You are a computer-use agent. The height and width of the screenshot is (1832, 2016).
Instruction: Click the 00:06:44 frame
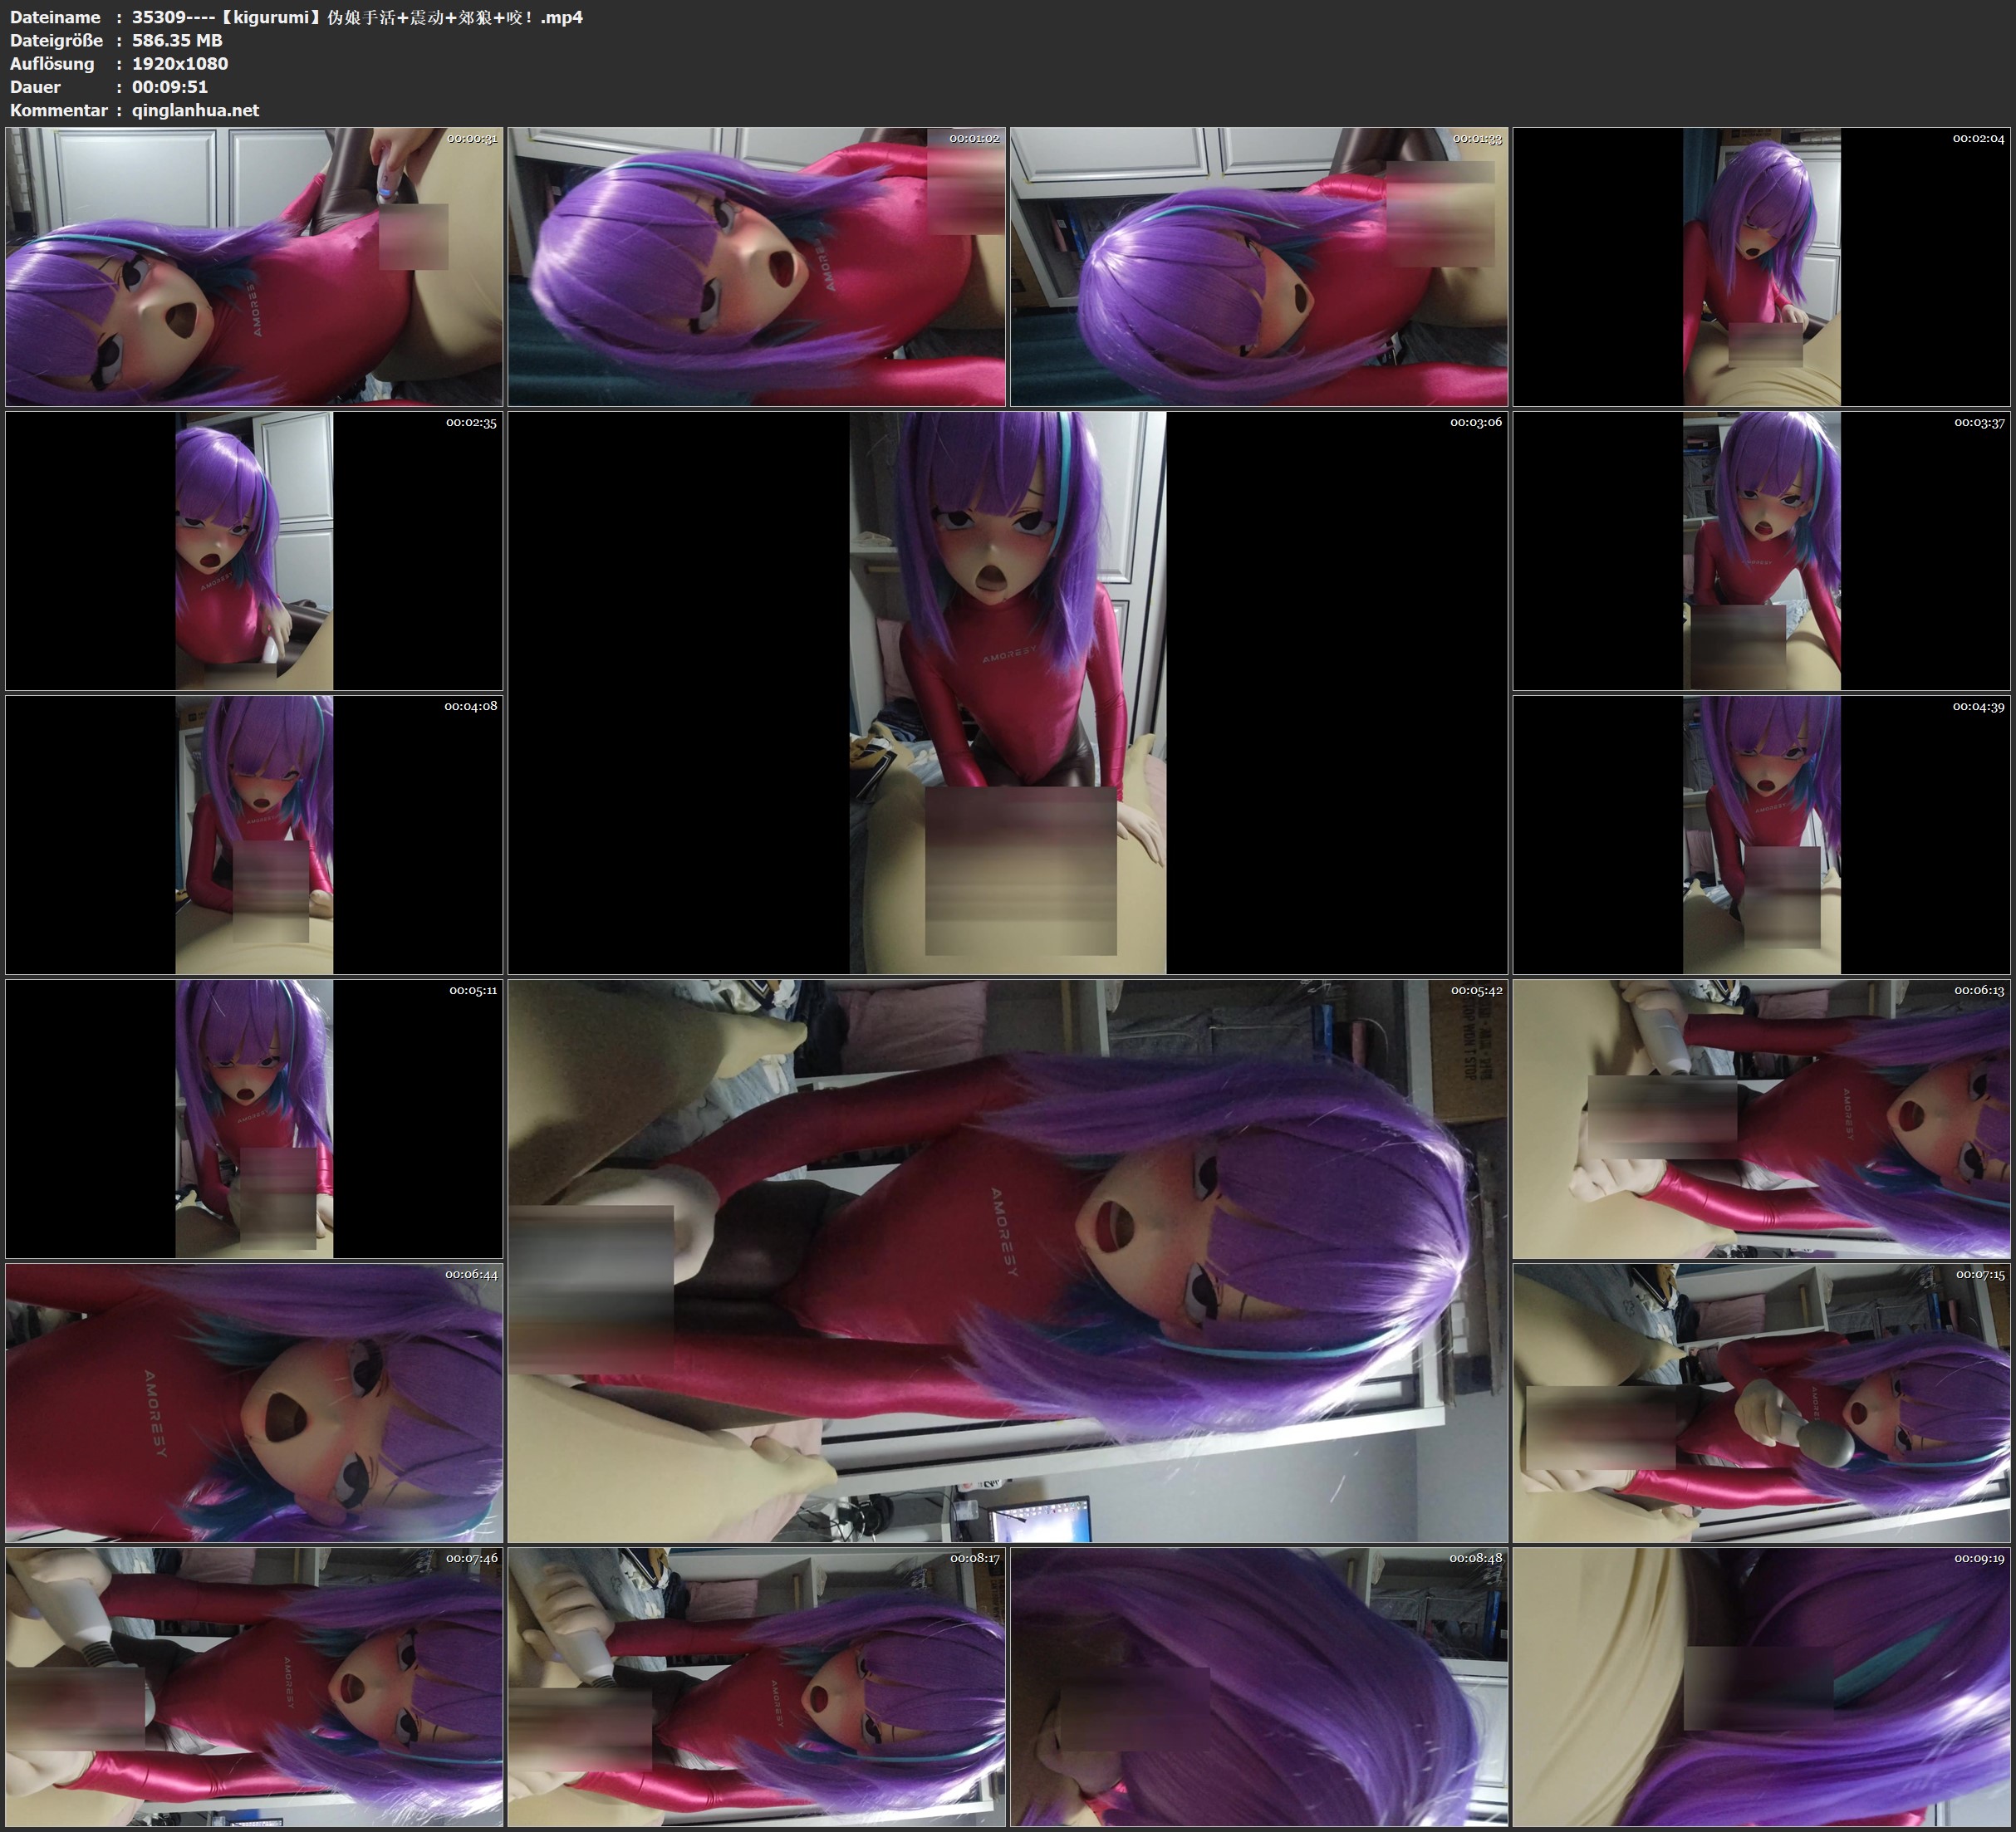click(x=254, y=1402)
